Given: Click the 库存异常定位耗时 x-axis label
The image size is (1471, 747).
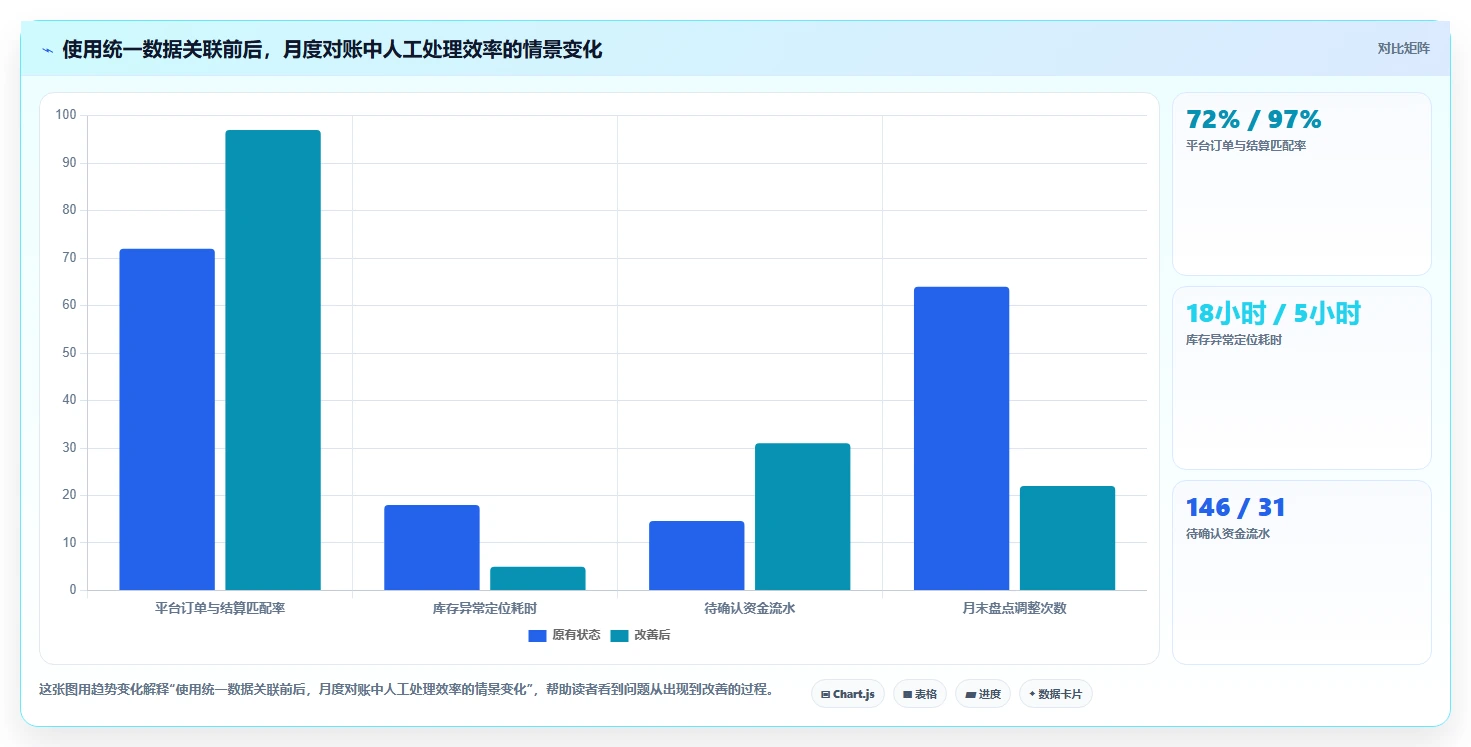Looking at the screenshot, I should pos(485,608).
